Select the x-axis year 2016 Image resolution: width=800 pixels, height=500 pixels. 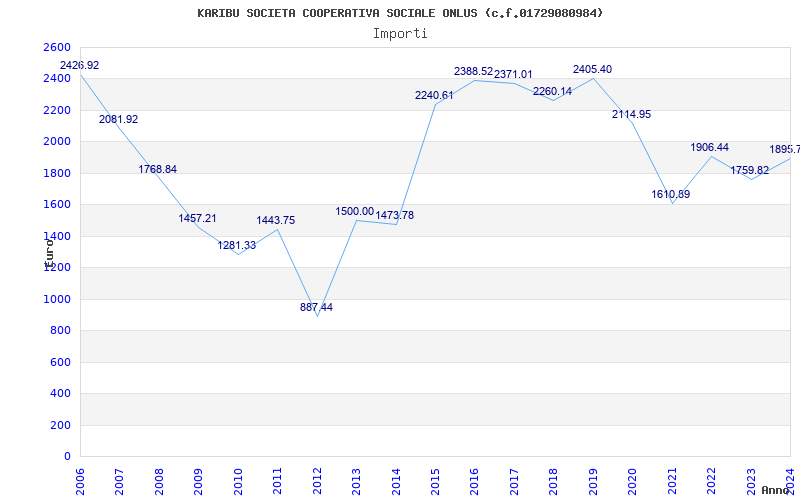tap(474, 481)
